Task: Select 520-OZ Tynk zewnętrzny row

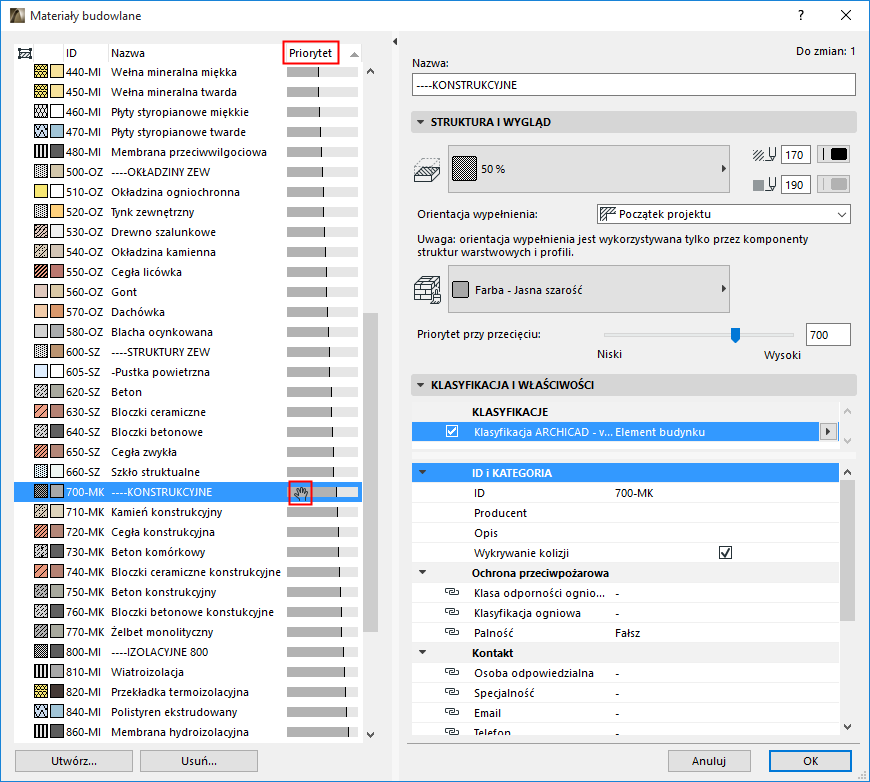Action: tap(188, 211)
